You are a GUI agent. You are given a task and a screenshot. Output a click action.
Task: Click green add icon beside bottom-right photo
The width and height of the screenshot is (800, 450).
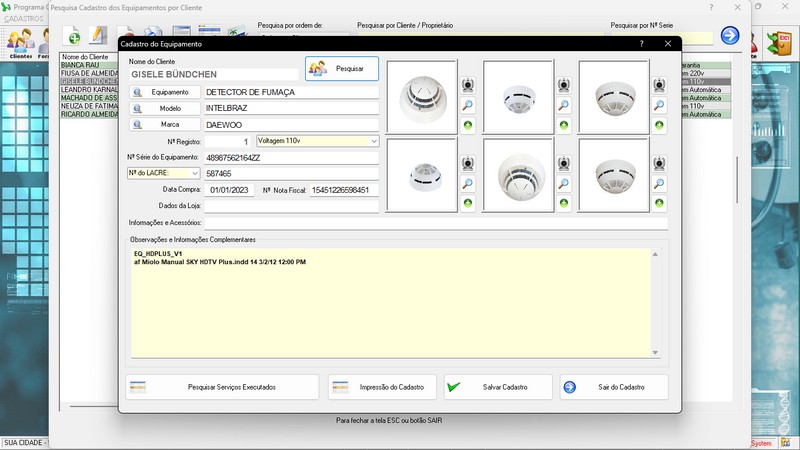(658, 203)
